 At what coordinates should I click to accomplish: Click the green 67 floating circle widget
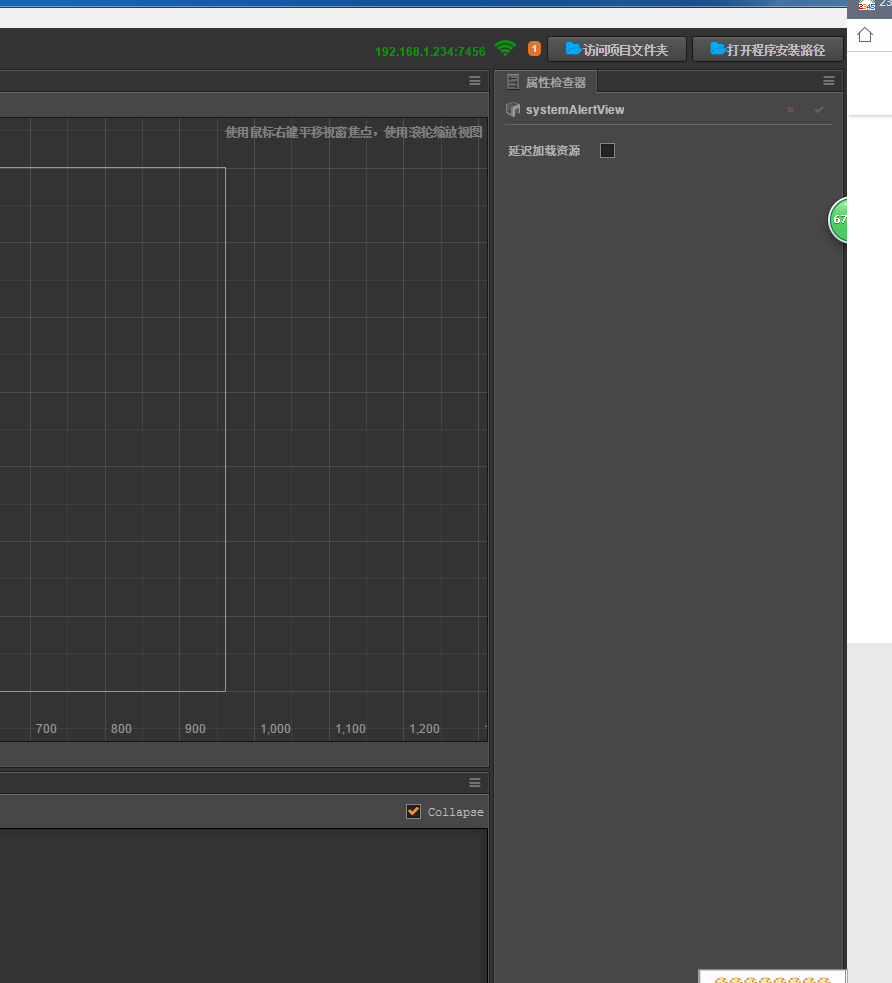click(x=838, y=219)
